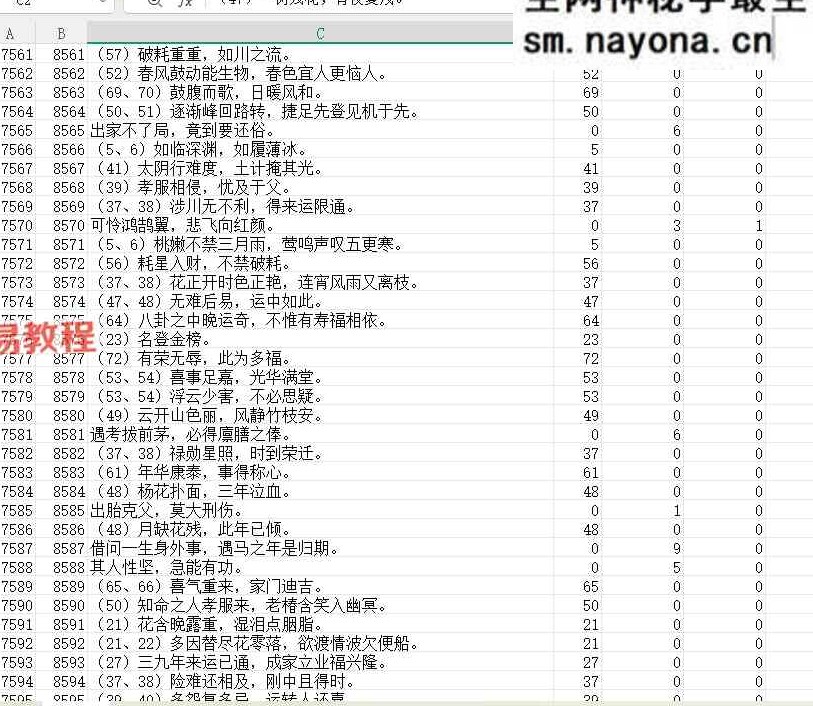Select cell '(37、38)险难还相及，刚中且得时。'

320,682
